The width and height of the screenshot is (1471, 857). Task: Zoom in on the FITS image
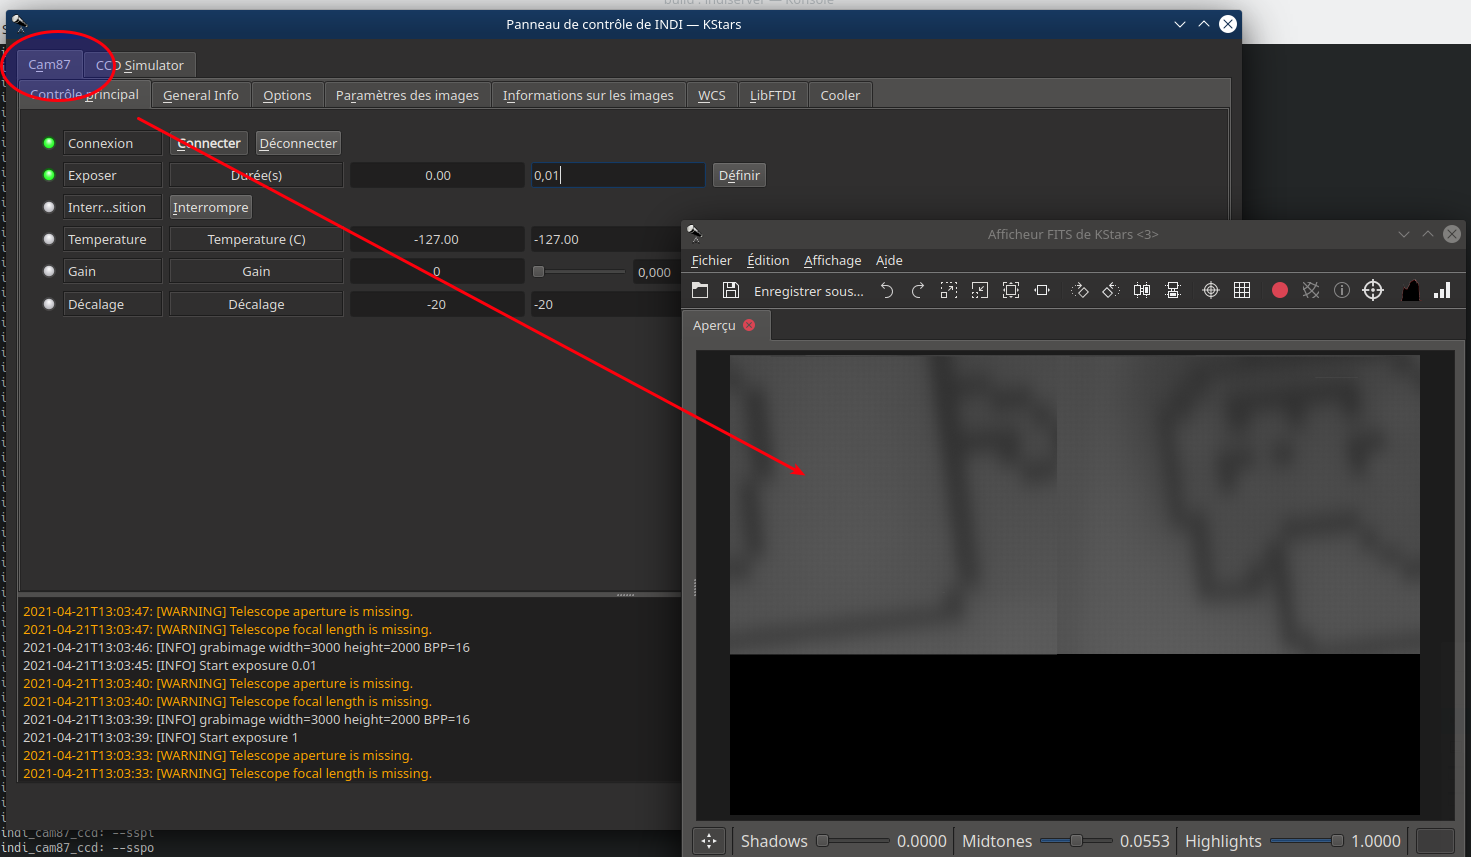point(949,290)
